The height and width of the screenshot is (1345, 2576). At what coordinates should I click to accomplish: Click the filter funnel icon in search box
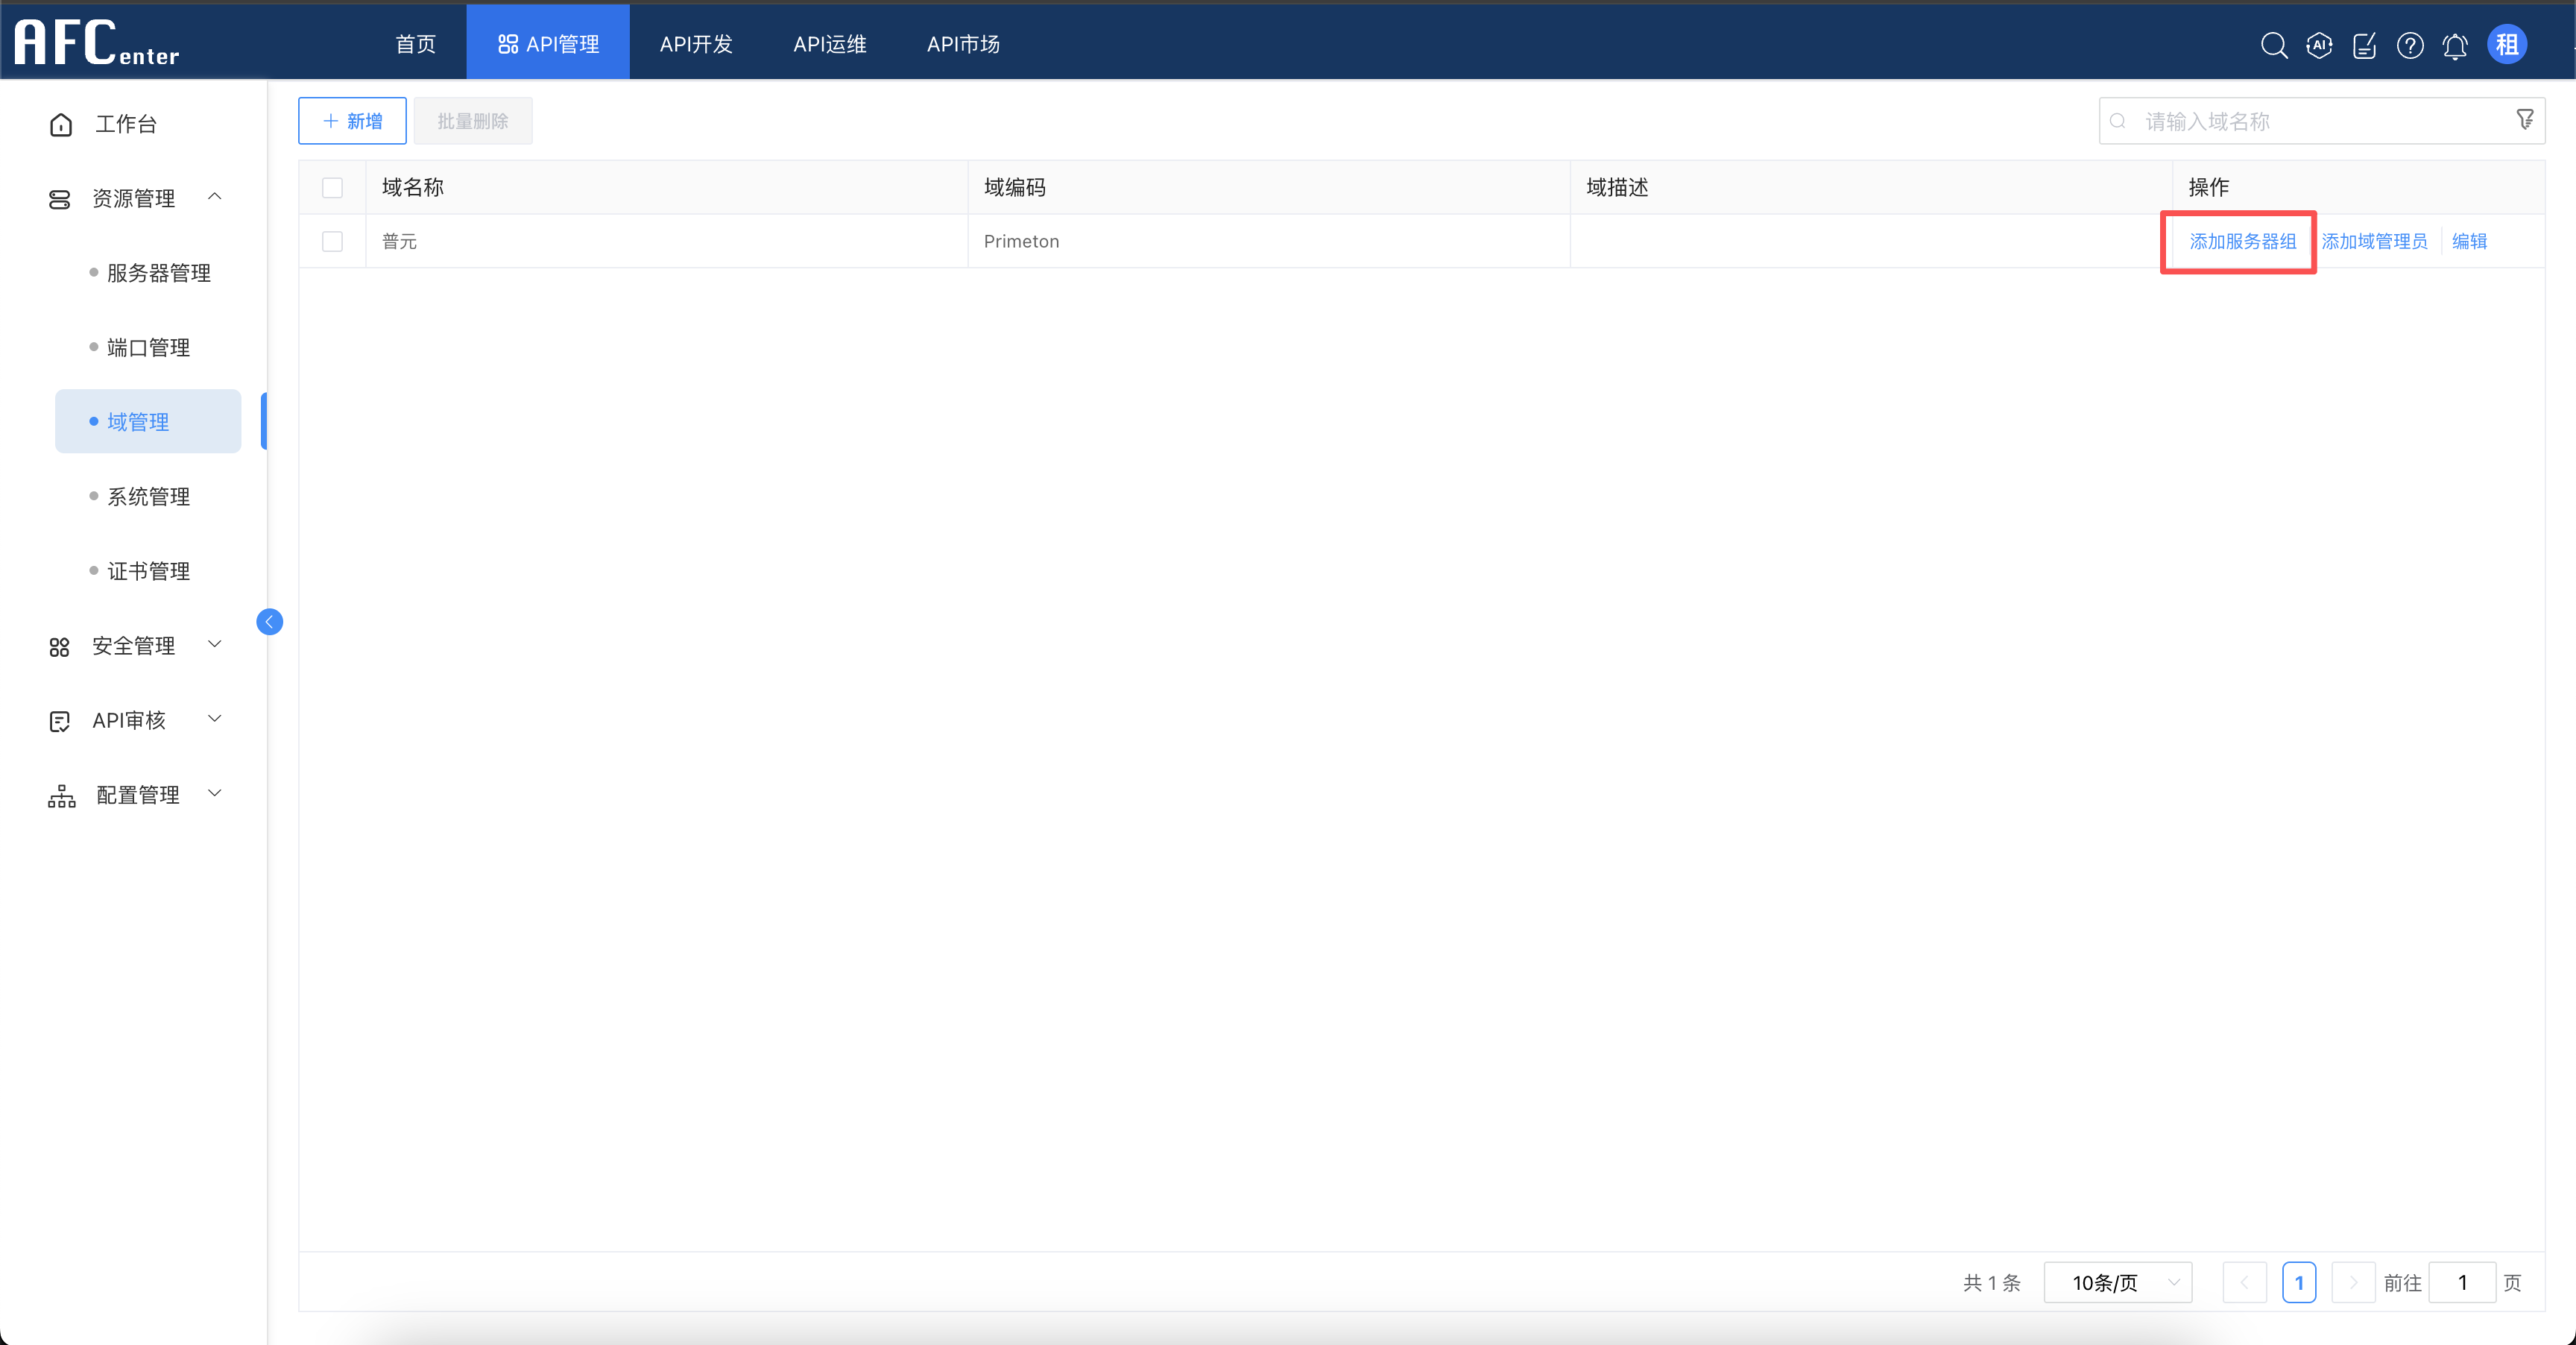tap(2525, 120)
